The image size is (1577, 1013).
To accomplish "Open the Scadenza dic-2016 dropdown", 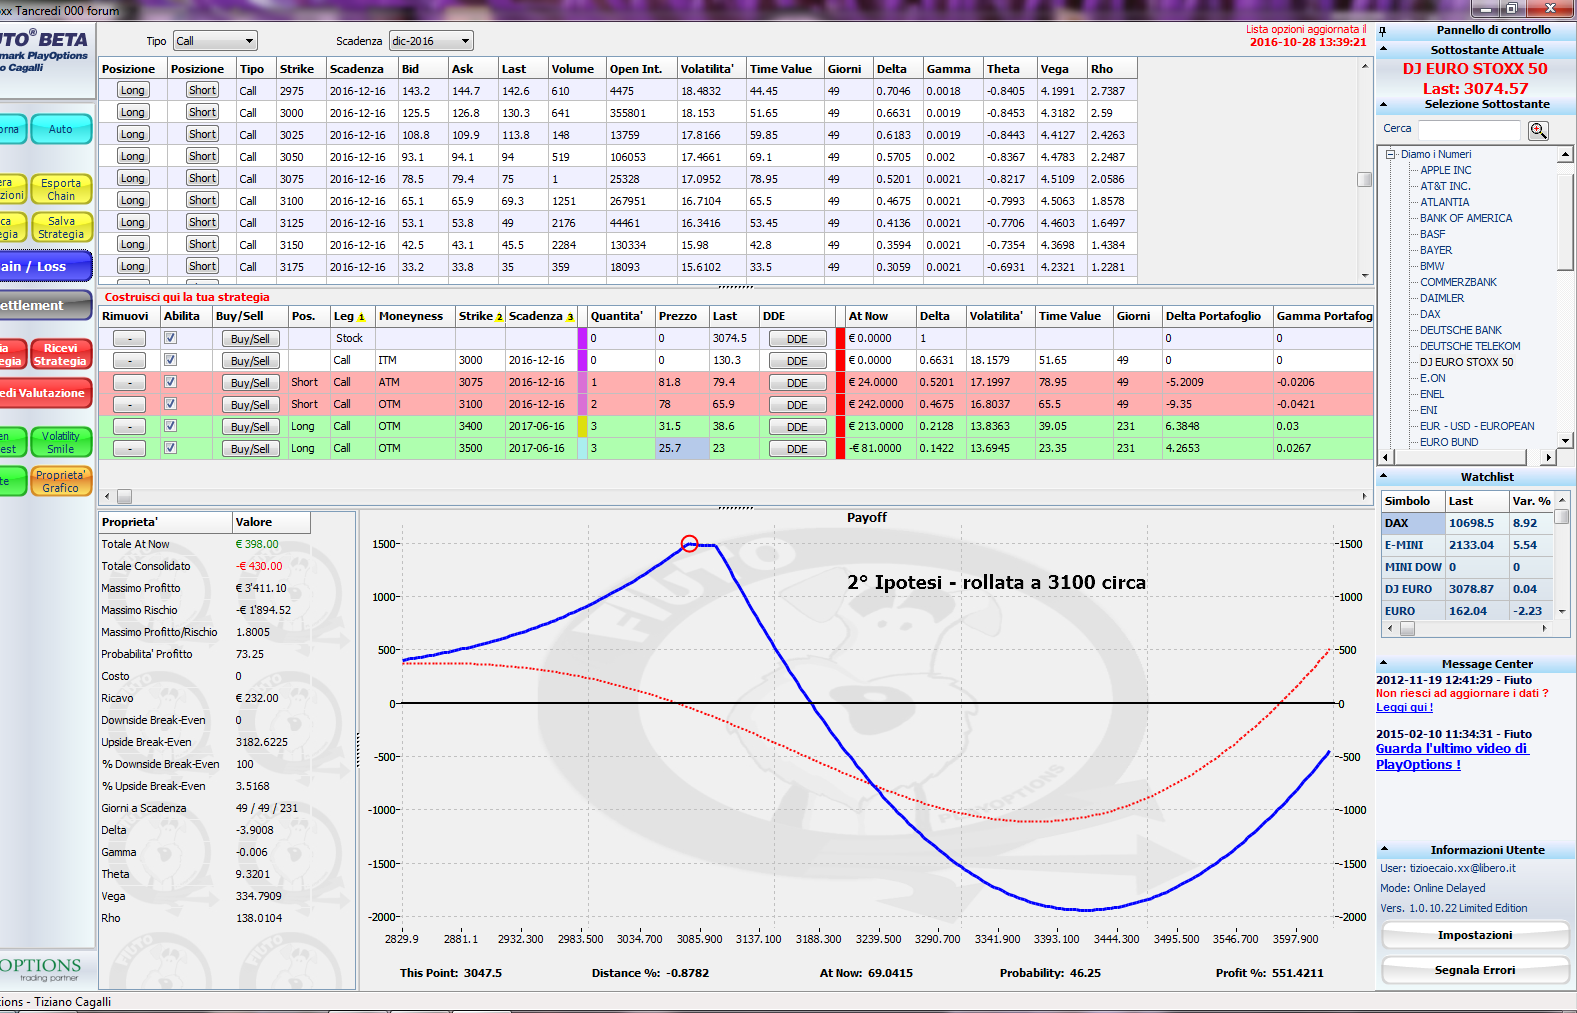I will click(x=431, y=41).
